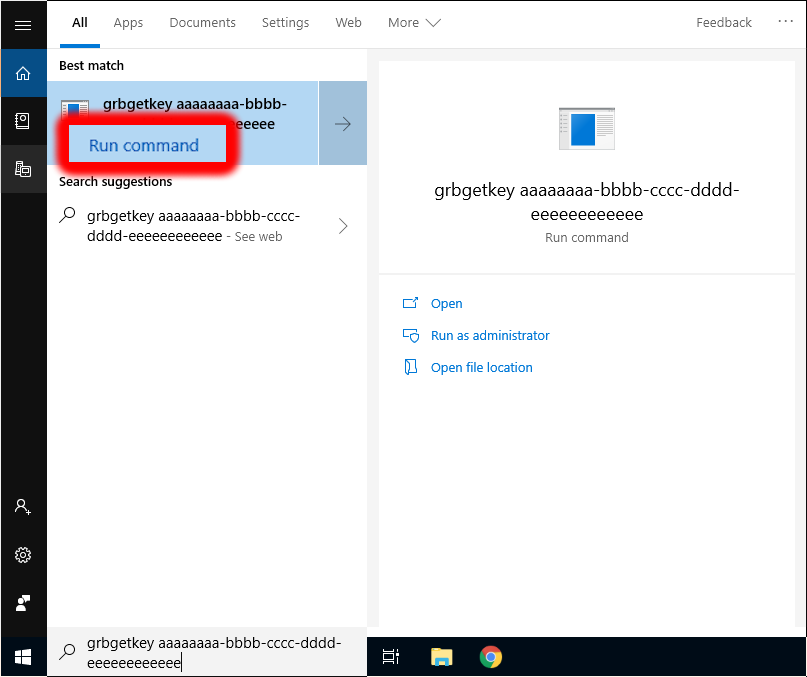Switch to the Documents tab

point(203,23)
